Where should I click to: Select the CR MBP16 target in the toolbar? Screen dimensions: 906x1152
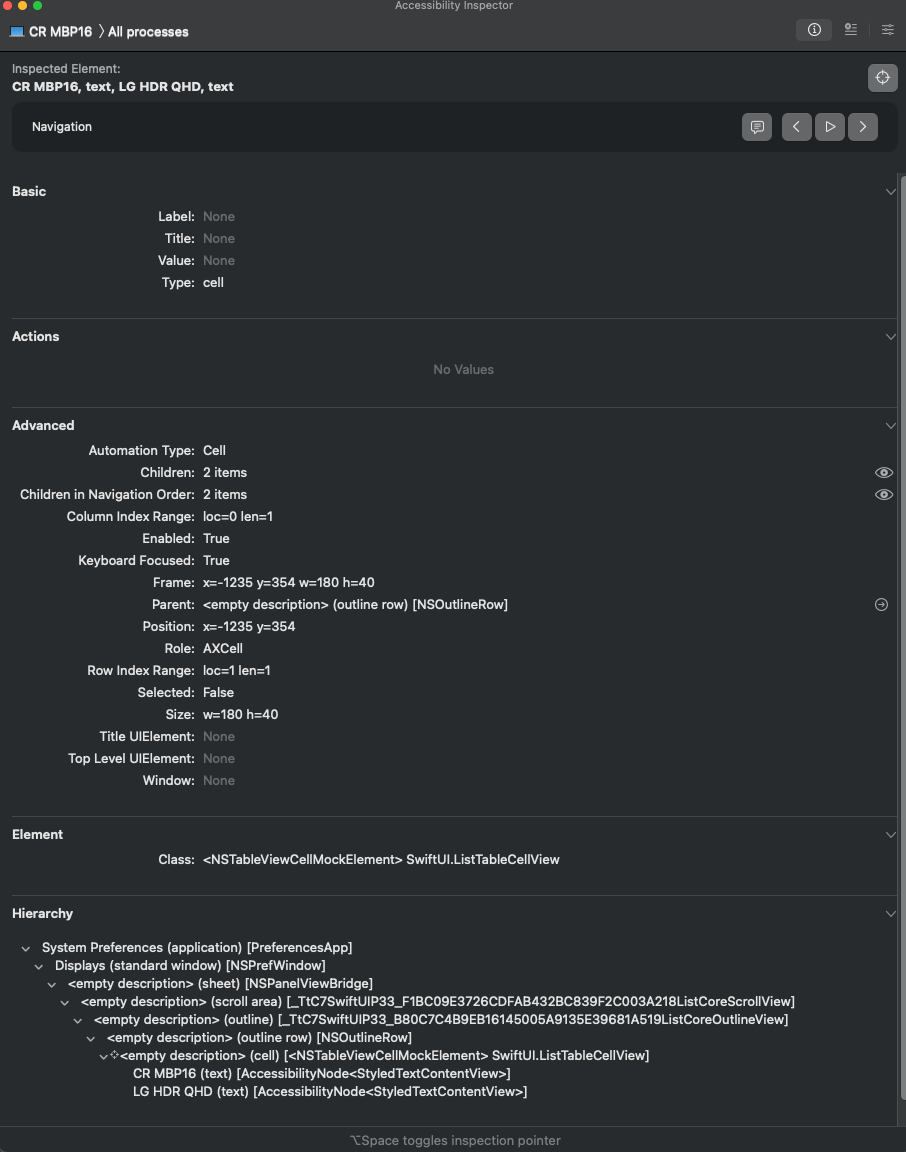tap(51, 32)
